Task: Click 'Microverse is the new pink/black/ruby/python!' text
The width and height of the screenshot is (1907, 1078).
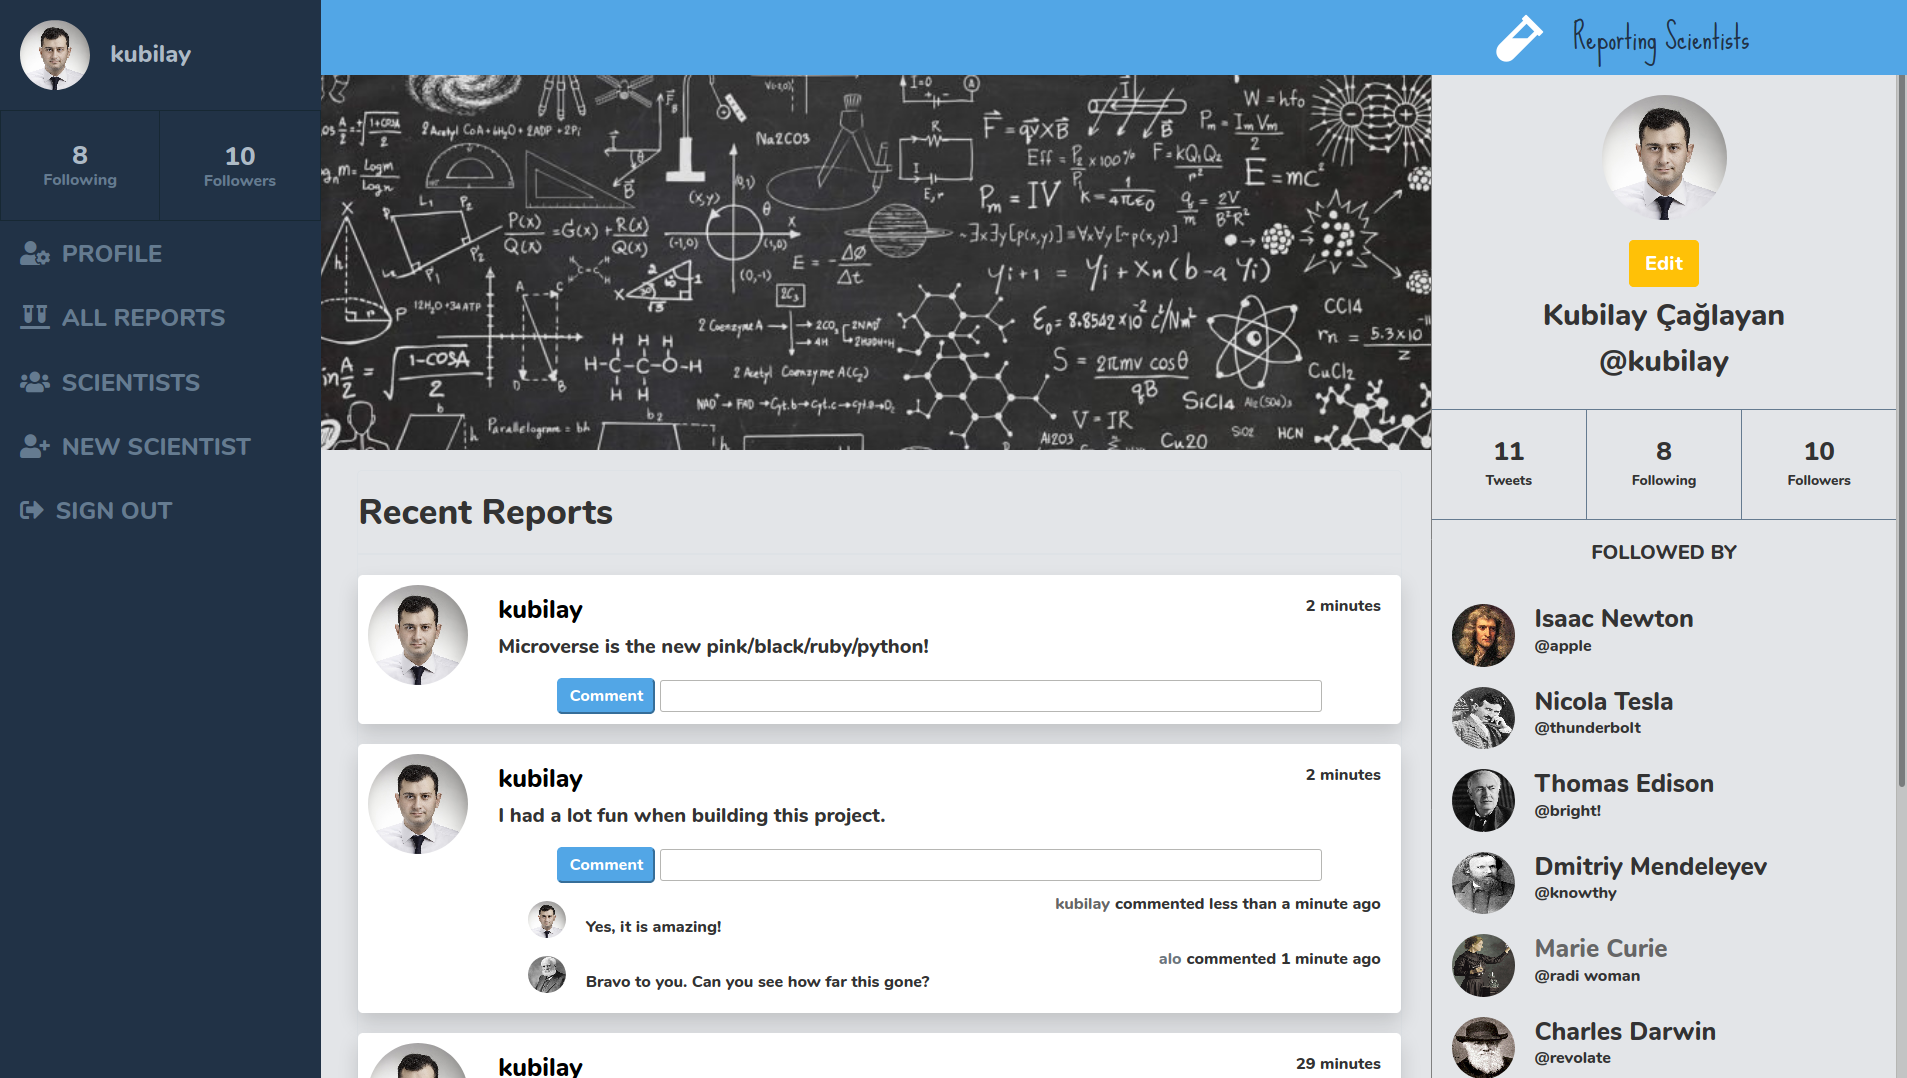Action: click(x=714, y=647)
